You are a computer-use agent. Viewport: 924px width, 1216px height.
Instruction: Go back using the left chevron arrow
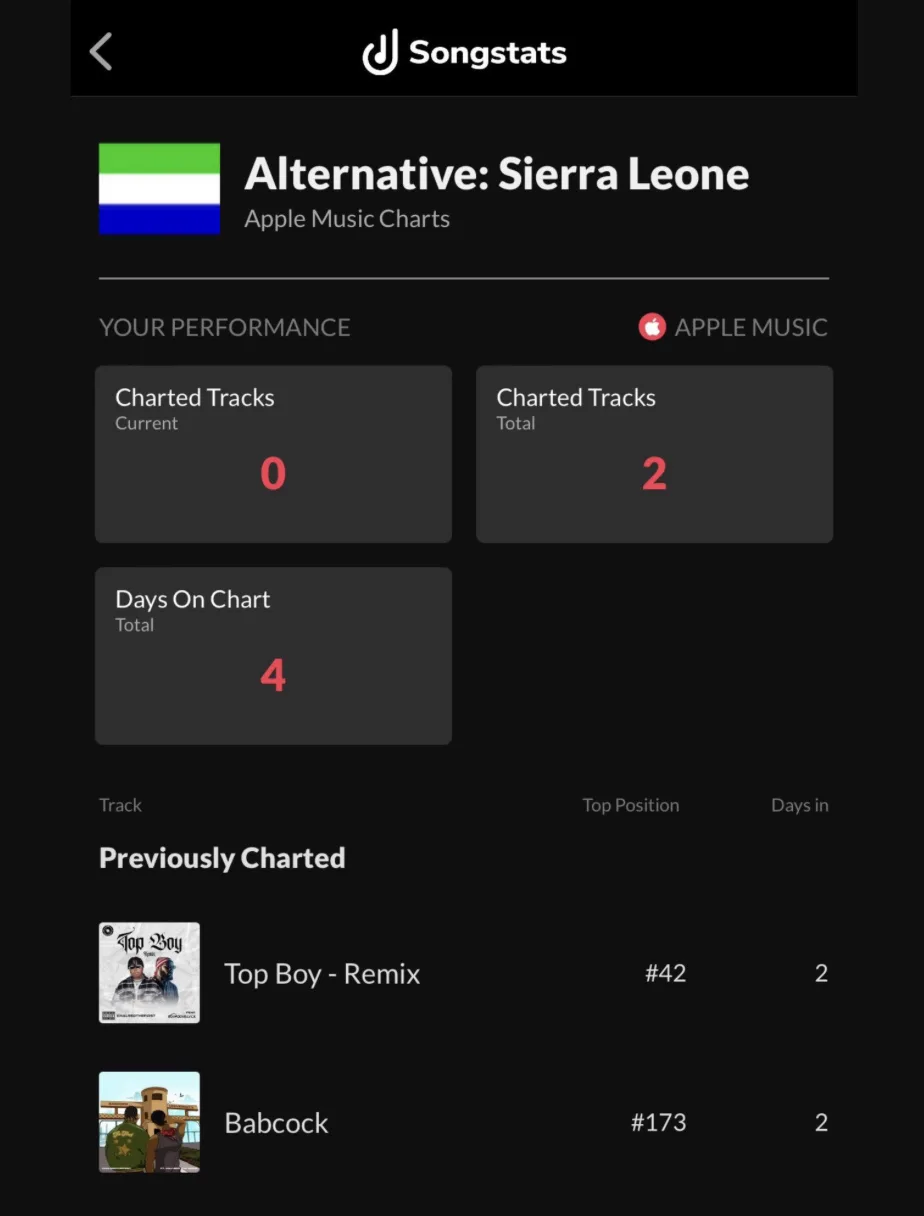(x=101, y=52)
